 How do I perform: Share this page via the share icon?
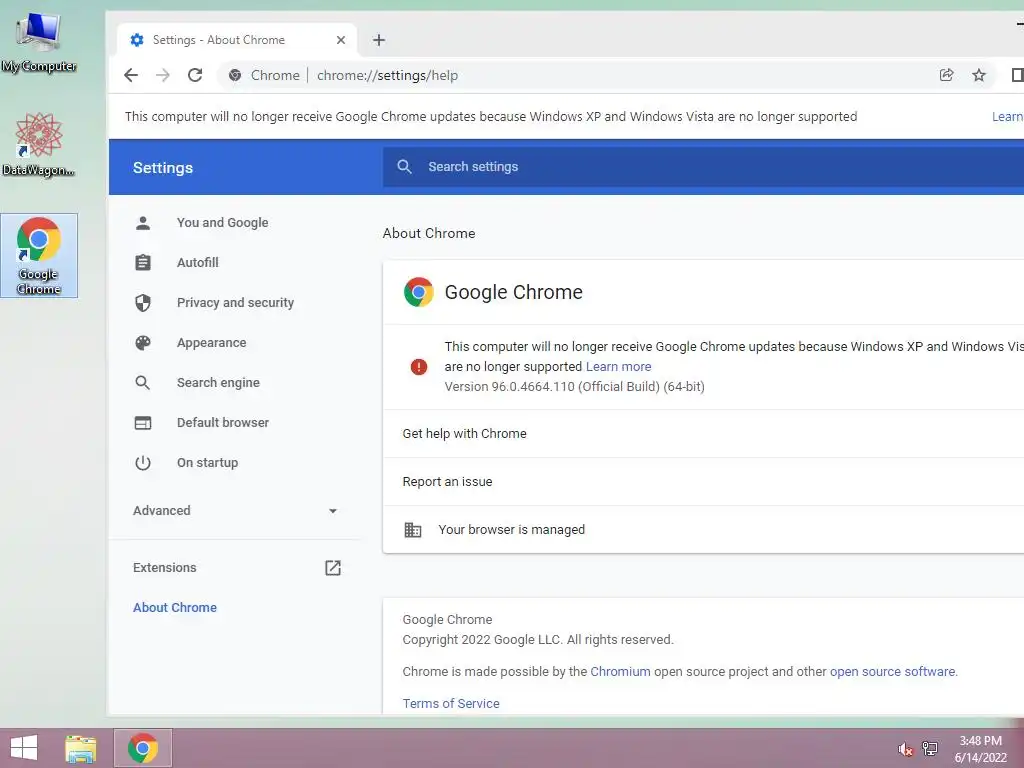pyautogui.click(x=946, y=75)
